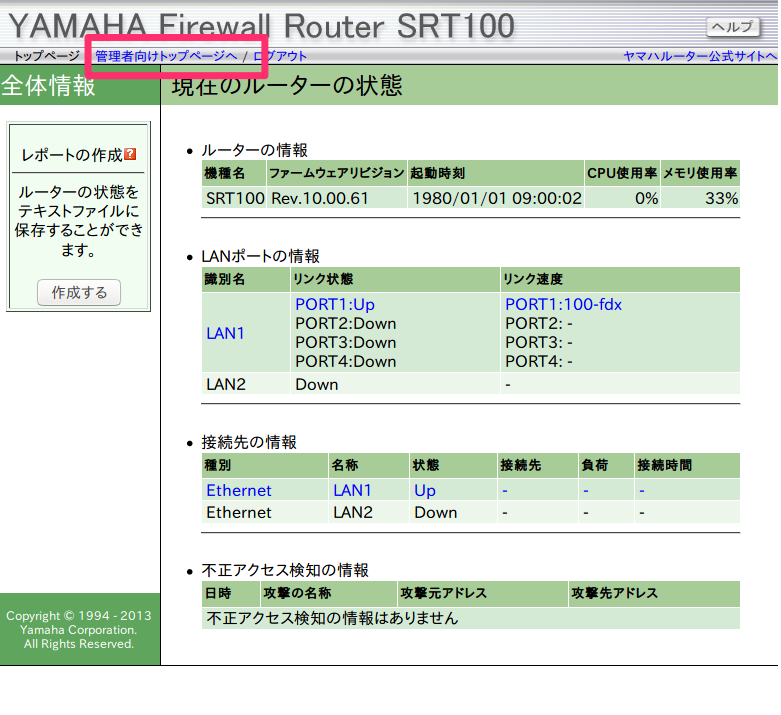Select the SRT100 model name cell
This screenshot has width=781, height=715.
(x=235, y=198)
